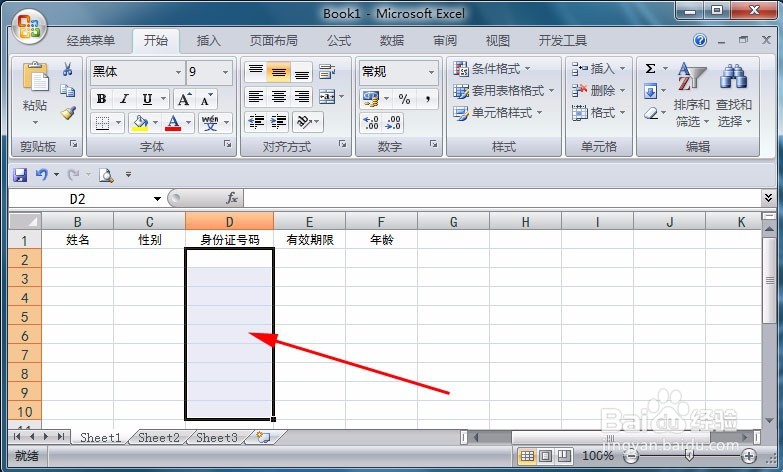Save workbook via quick access floppy icon
Screen dimensions: 783x472
tap(20, 174)
